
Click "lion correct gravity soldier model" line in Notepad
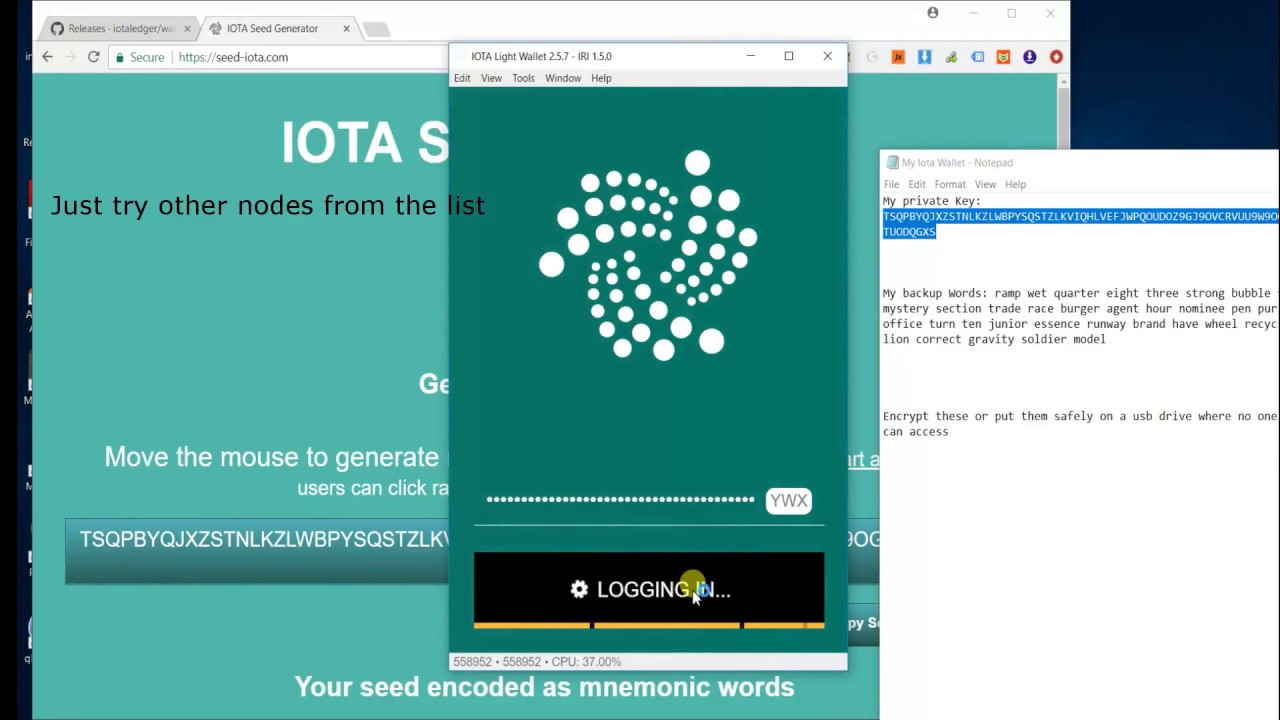coord(994,340)
